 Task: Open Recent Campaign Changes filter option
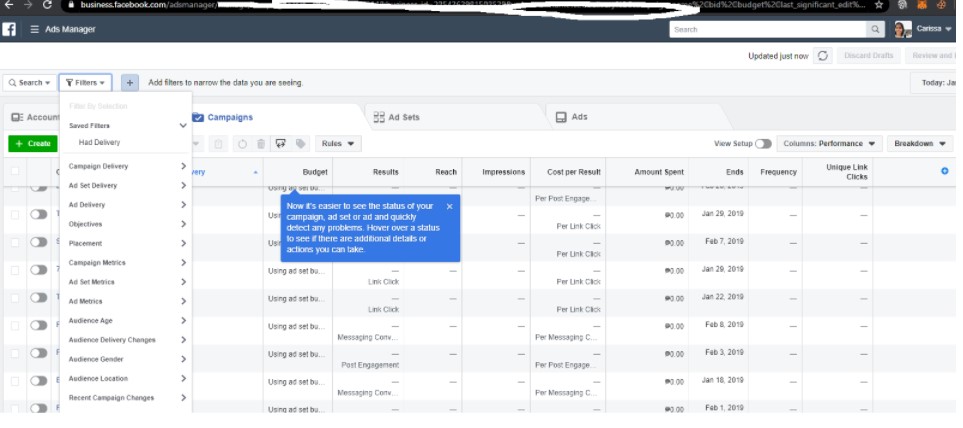[x=127, y=398]
